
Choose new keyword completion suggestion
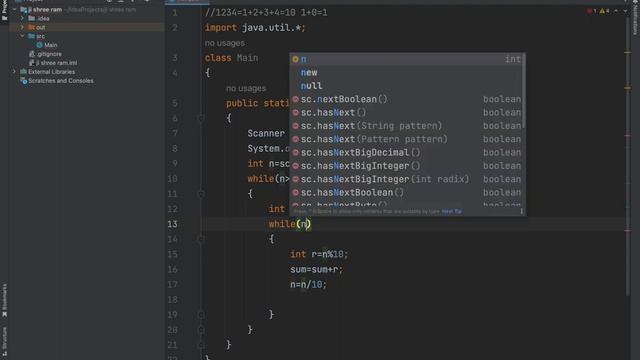[x=407, y=73]
